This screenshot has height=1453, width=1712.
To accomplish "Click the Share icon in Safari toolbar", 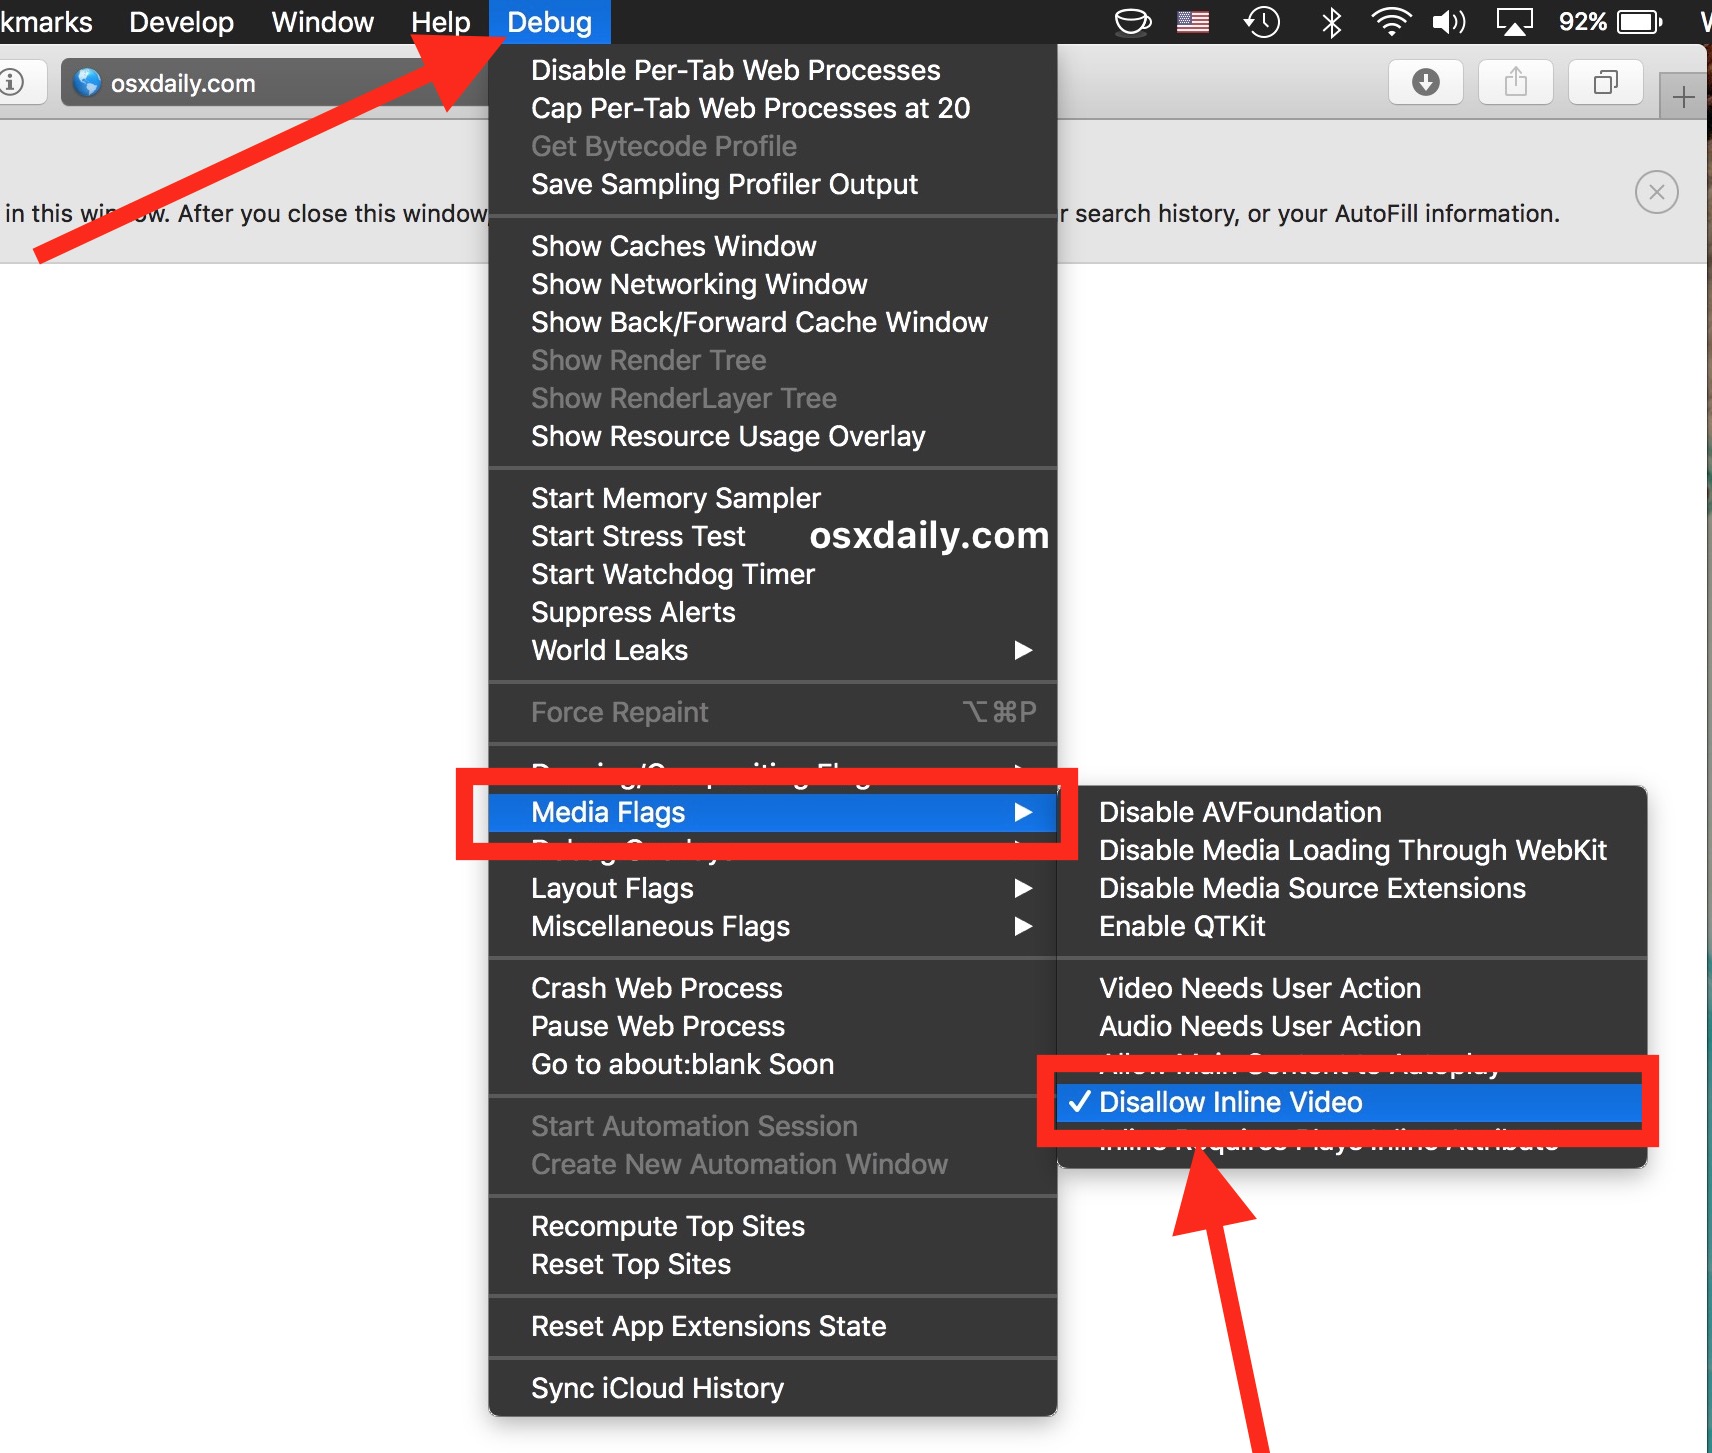I will [1515, 82].
